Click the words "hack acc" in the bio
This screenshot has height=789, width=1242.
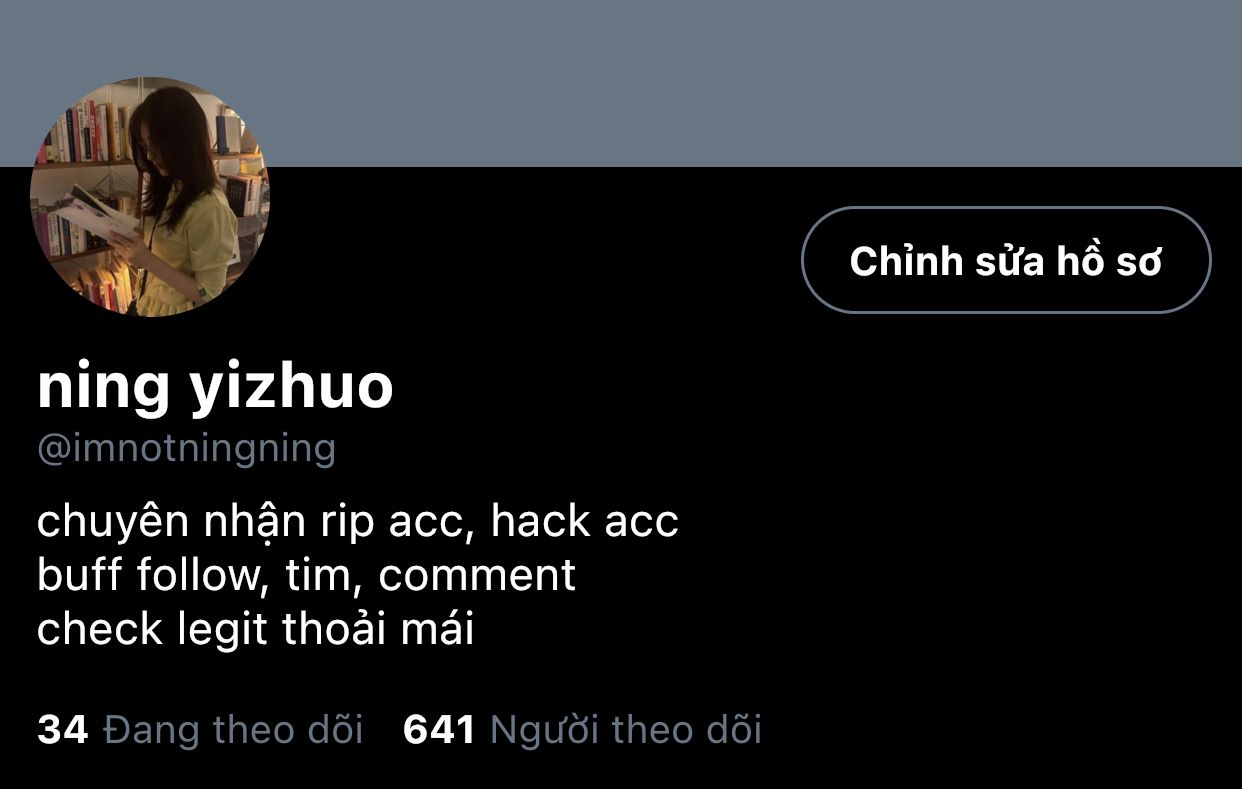click(x=585, y=522)
